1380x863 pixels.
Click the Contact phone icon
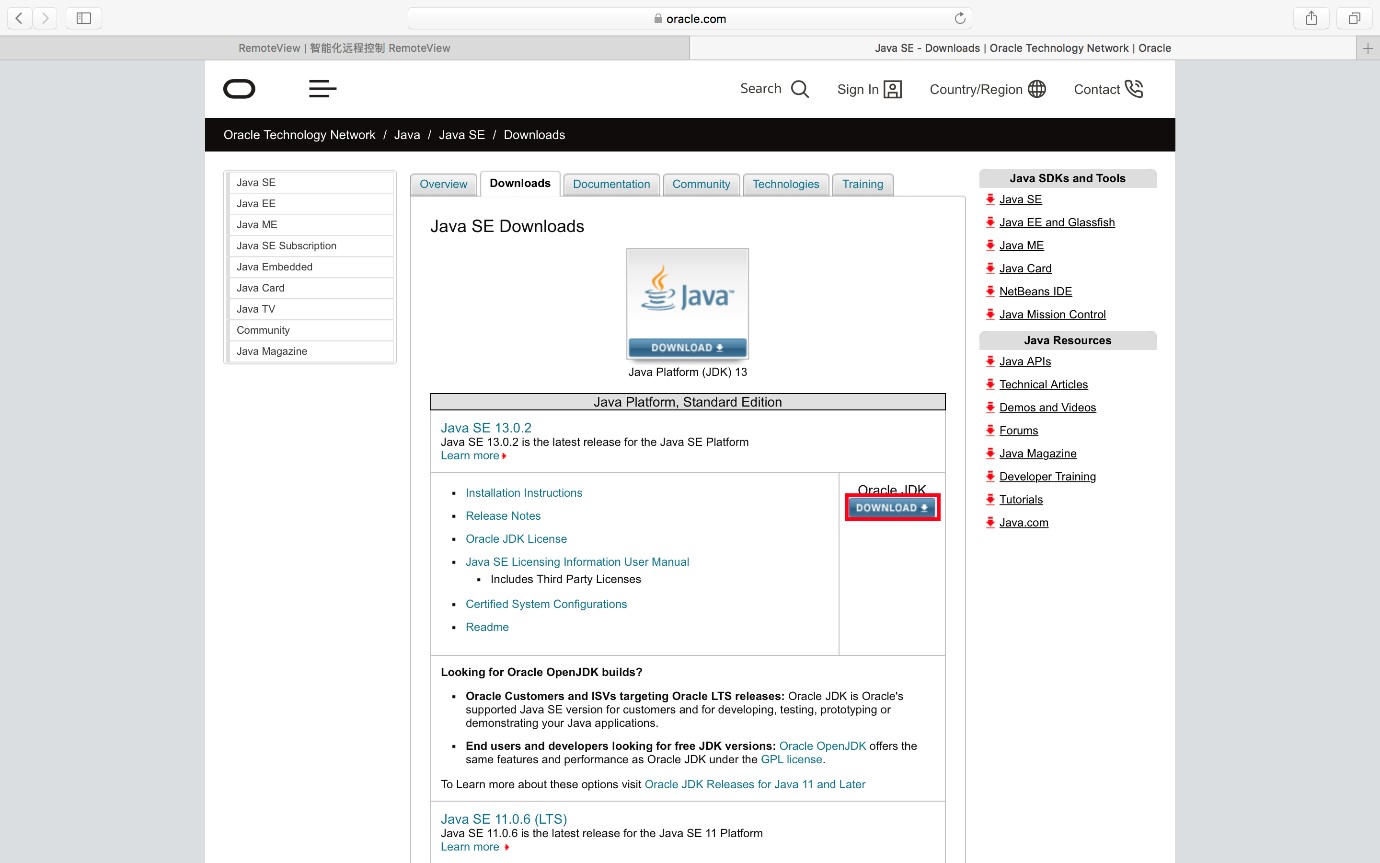(1134, 89)
